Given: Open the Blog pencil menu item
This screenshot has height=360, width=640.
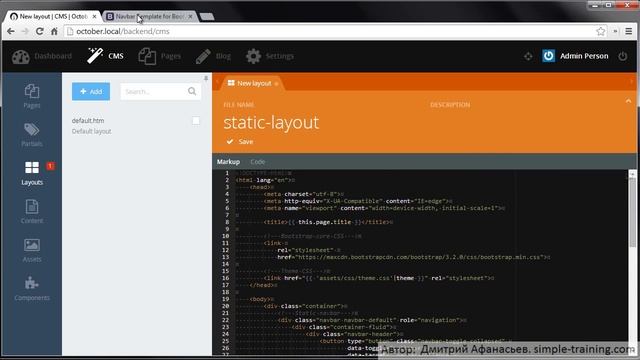Looking at the screenshot, I should [x=213, y=56].
